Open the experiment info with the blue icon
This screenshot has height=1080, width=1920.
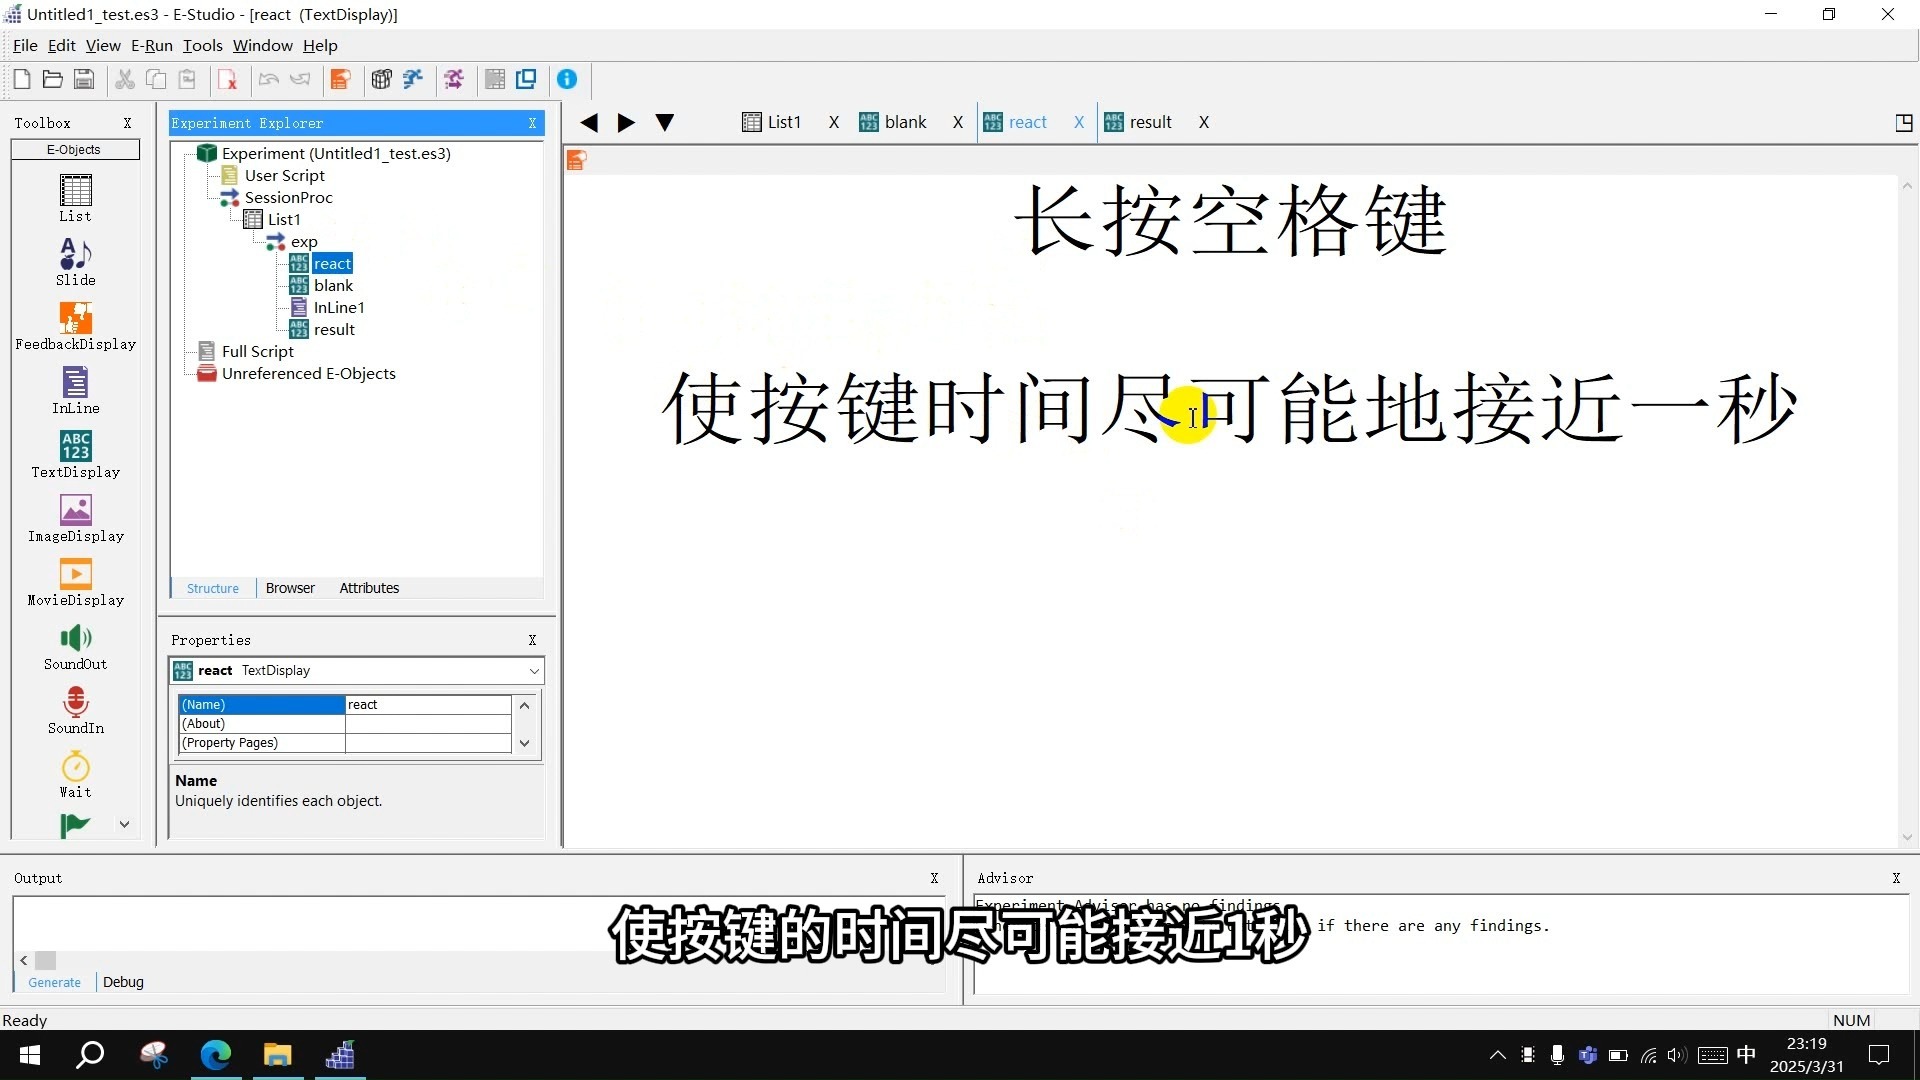(567, 79)
